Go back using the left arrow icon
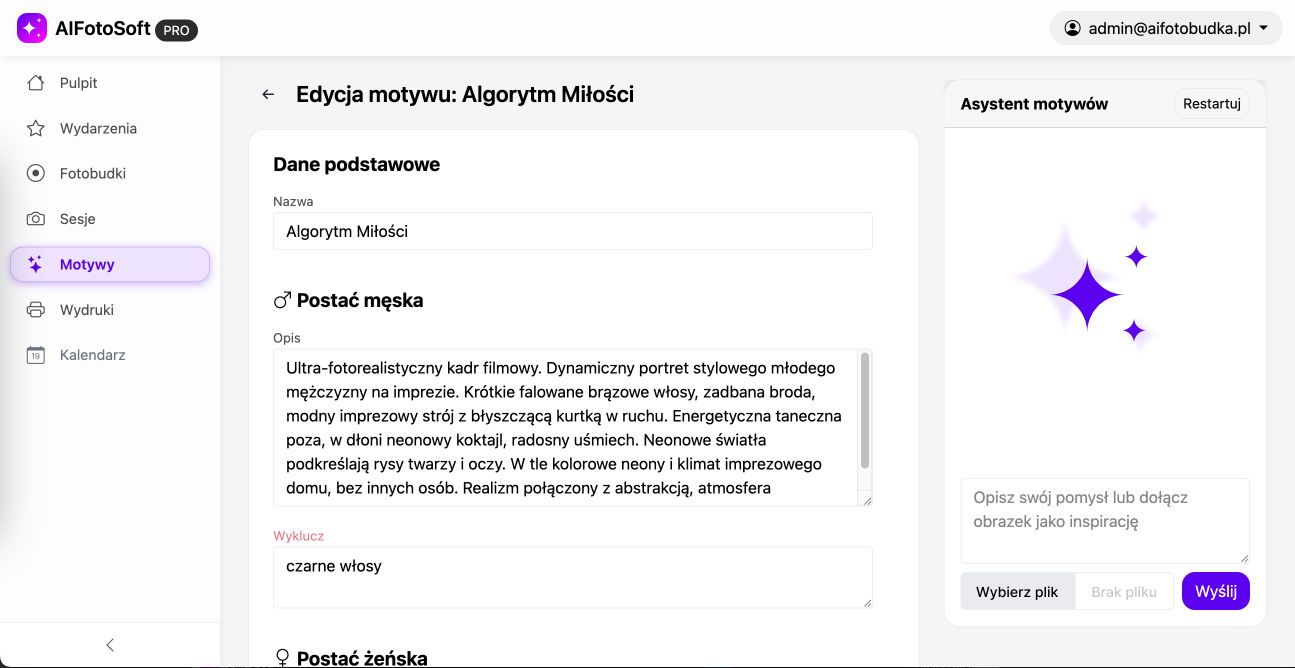The image size is (1295, 668). coord(268,95)
